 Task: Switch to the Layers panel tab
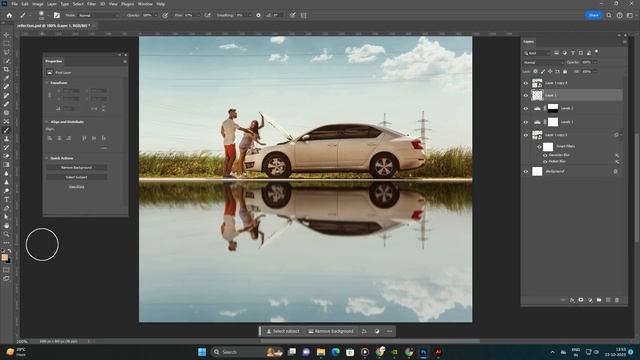pyautogui.click(x=529, y=42)
